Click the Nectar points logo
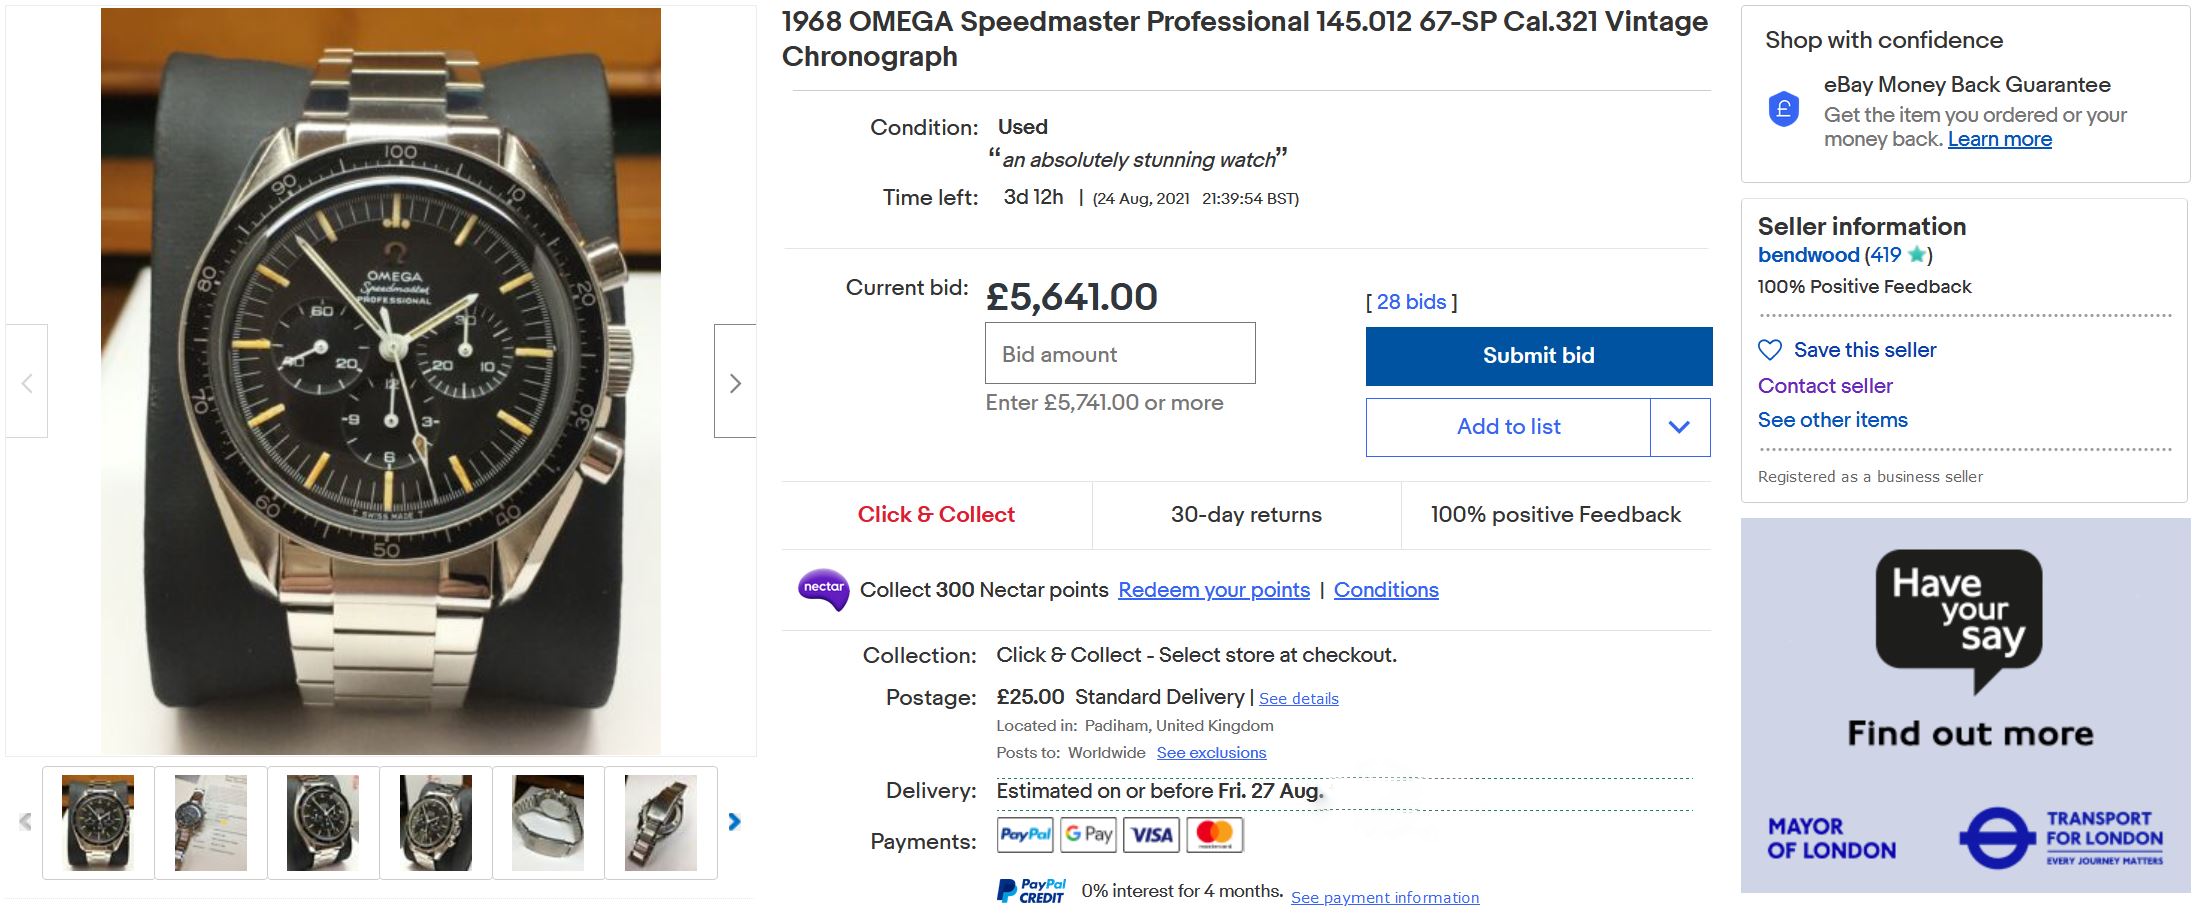Viewport: 2205px width, 918px height. (823, 589)
